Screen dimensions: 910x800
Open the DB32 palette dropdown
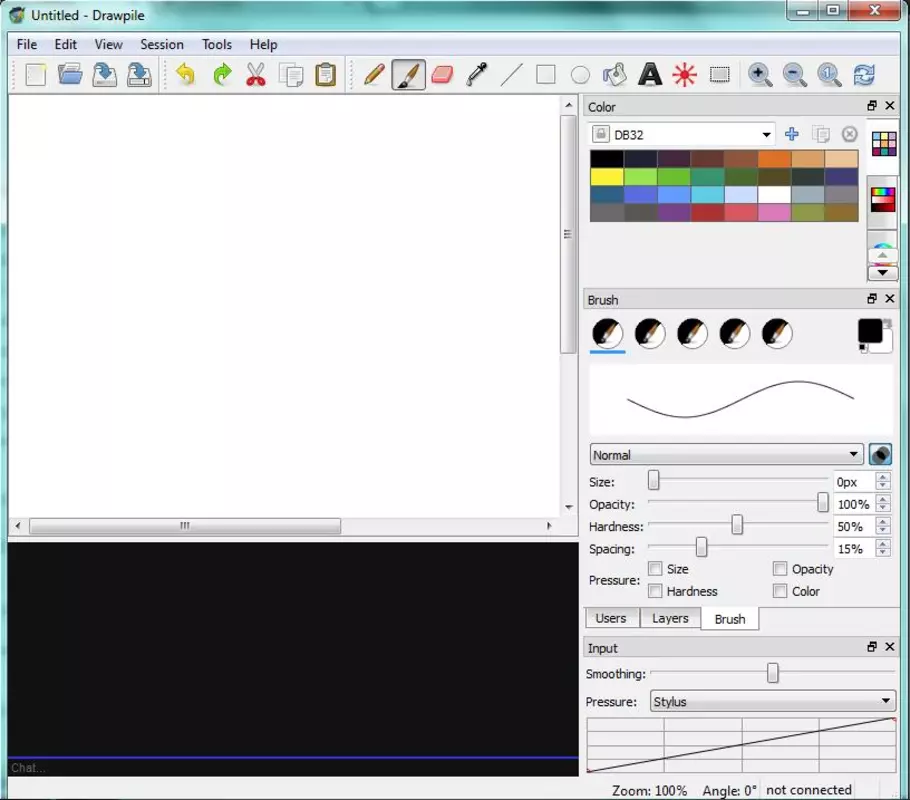(682, 135)
